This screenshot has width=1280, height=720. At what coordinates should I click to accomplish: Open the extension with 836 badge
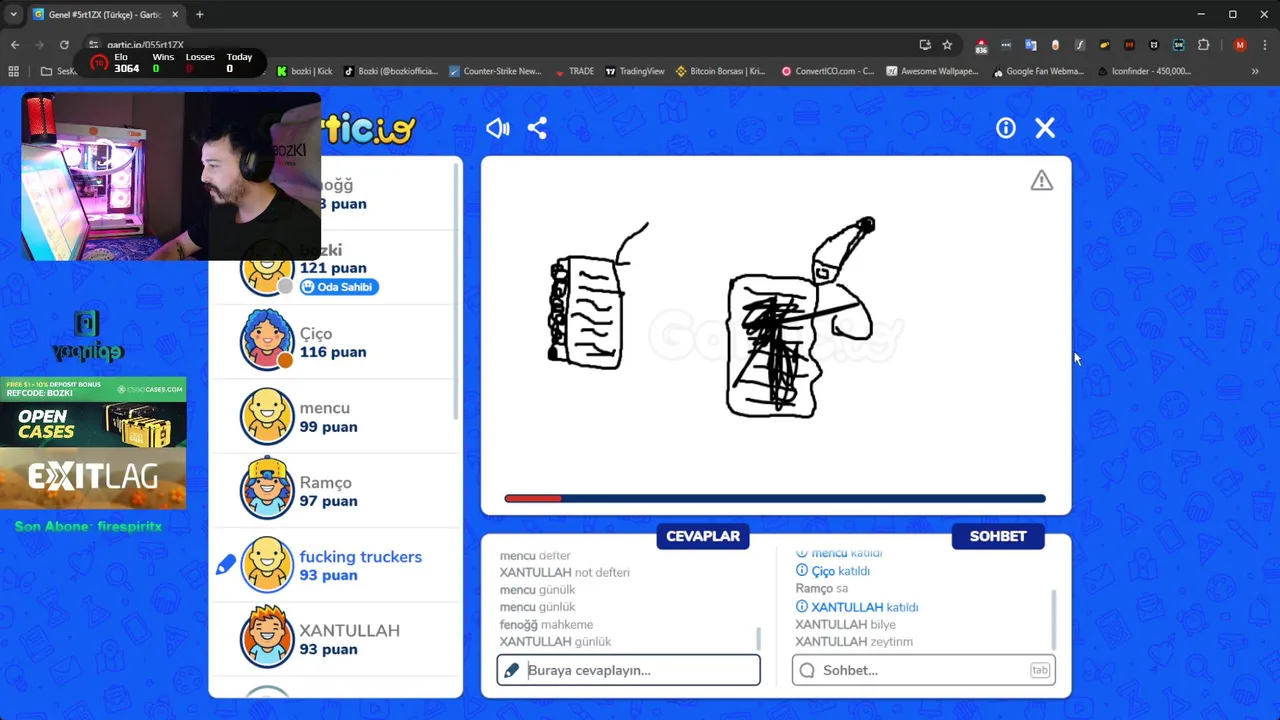pyautogui.click(x=981, y=46)
